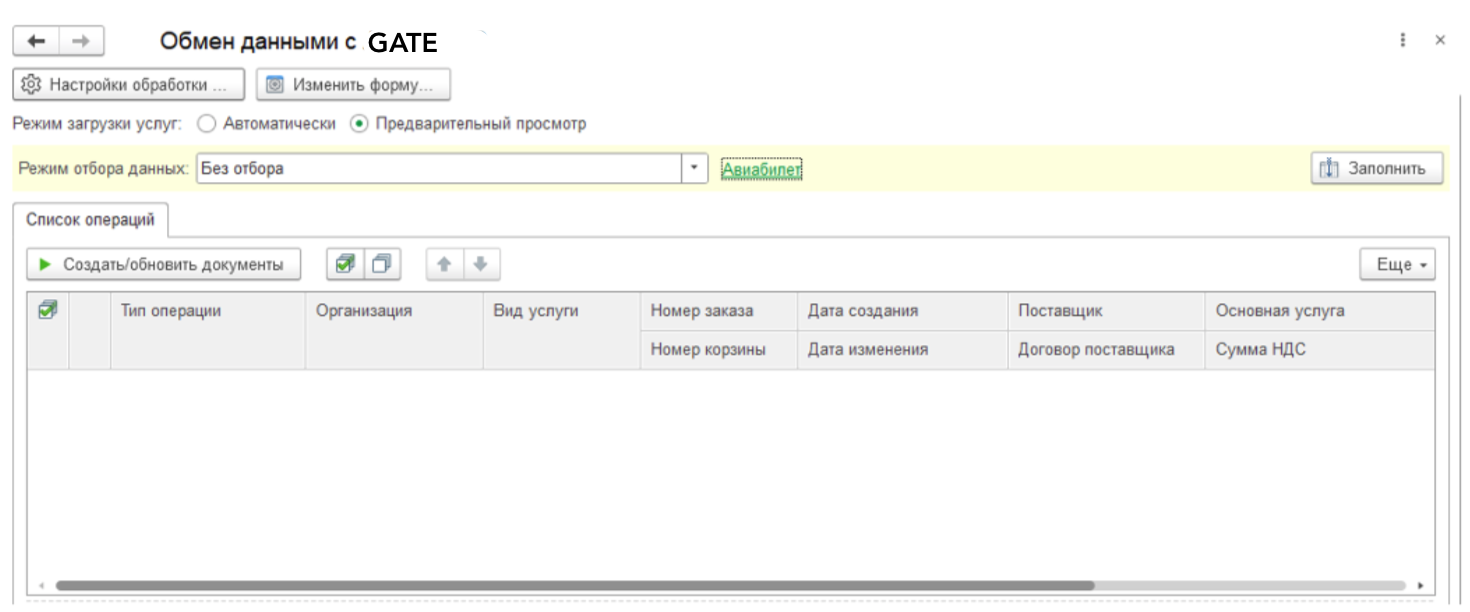This screenshot has width=1470, height=612.
Task: Expand Режим отбора данных dropdown arrow
Action: tap(695, 169)
